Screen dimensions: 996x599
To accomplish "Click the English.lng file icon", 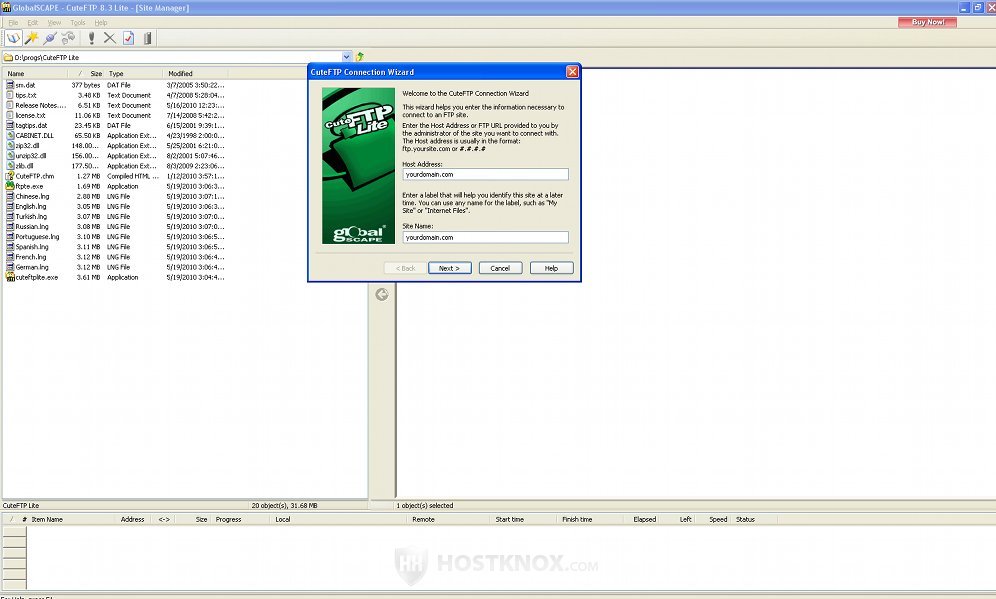I will point(10,206).
